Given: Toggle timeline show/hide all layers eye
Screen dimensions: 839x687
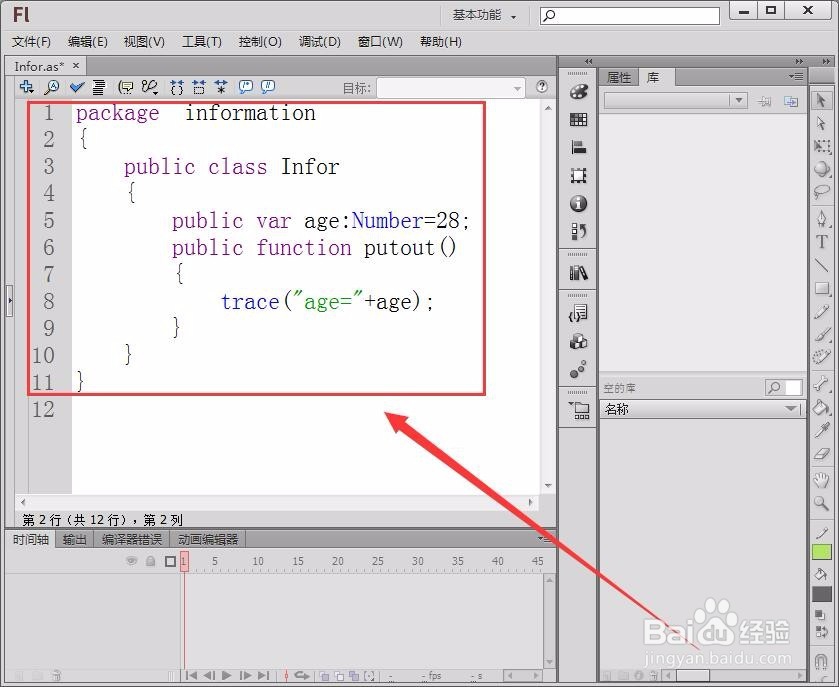Looking at the screenshot, I should pyautogui.click(x=131, y=561).
